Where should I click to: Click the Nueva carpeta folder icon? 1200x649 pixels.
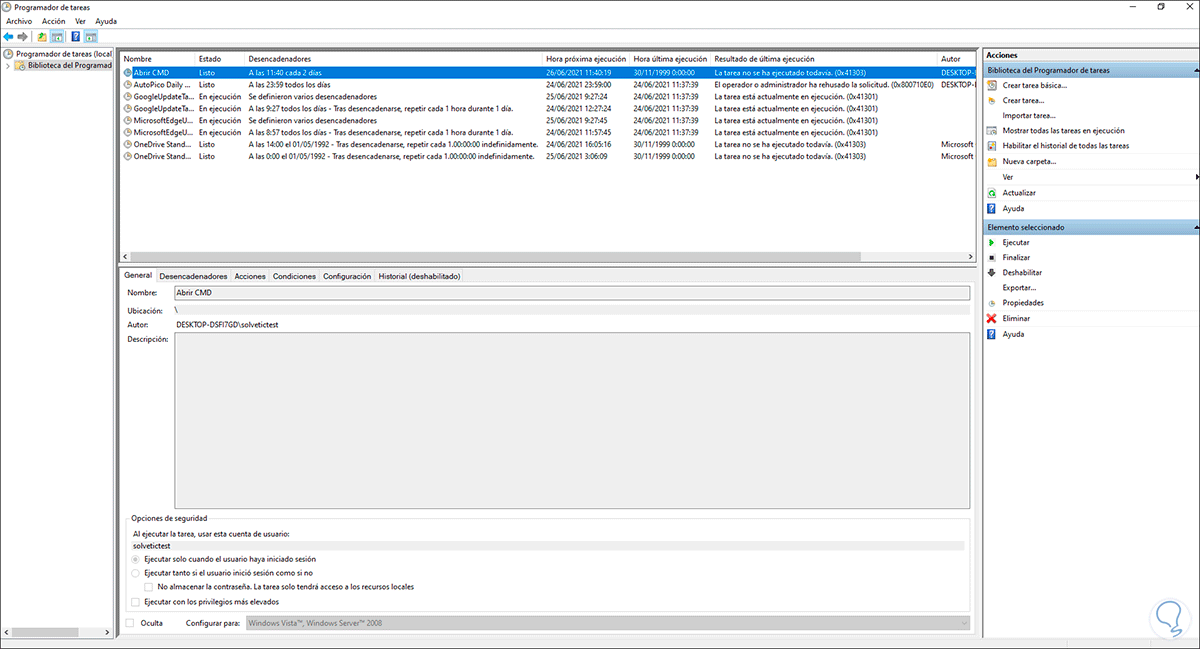pos(992,161)
